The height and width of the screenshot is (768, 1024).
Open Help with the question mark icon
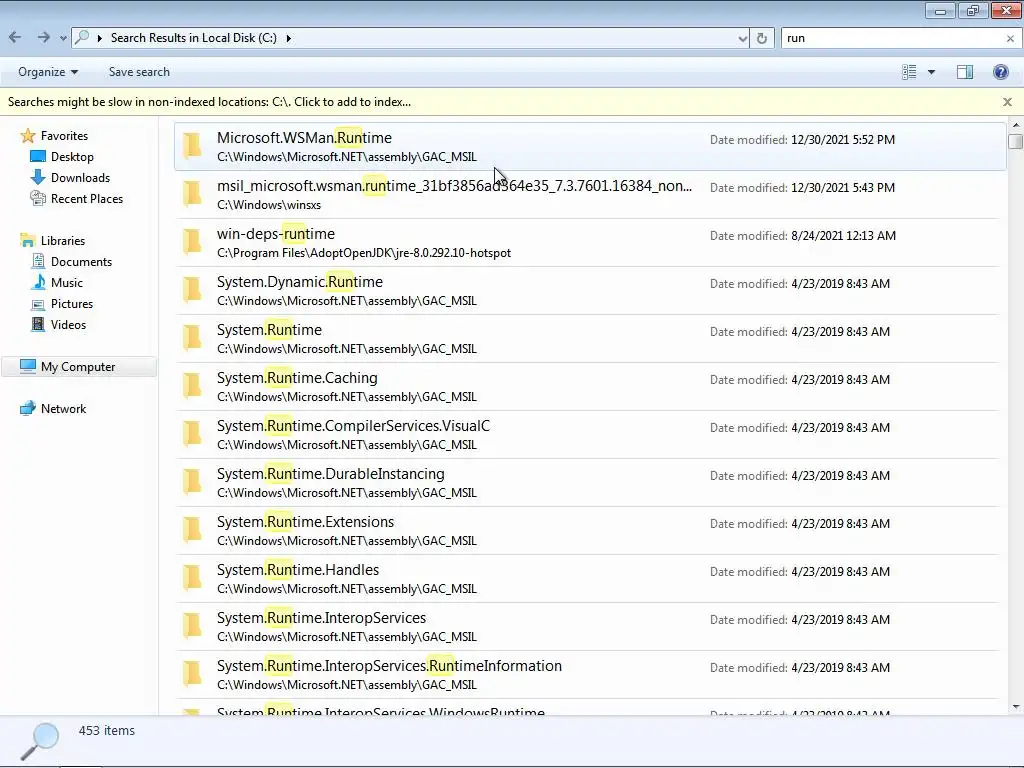[x=1000, y=72]
